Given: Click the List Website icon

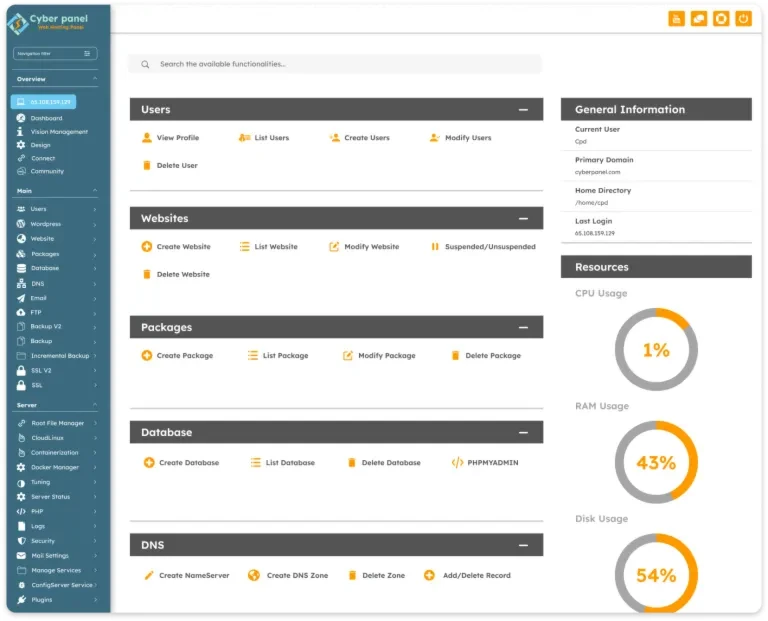Looking at the screenshot, I should tap(244, 246).
